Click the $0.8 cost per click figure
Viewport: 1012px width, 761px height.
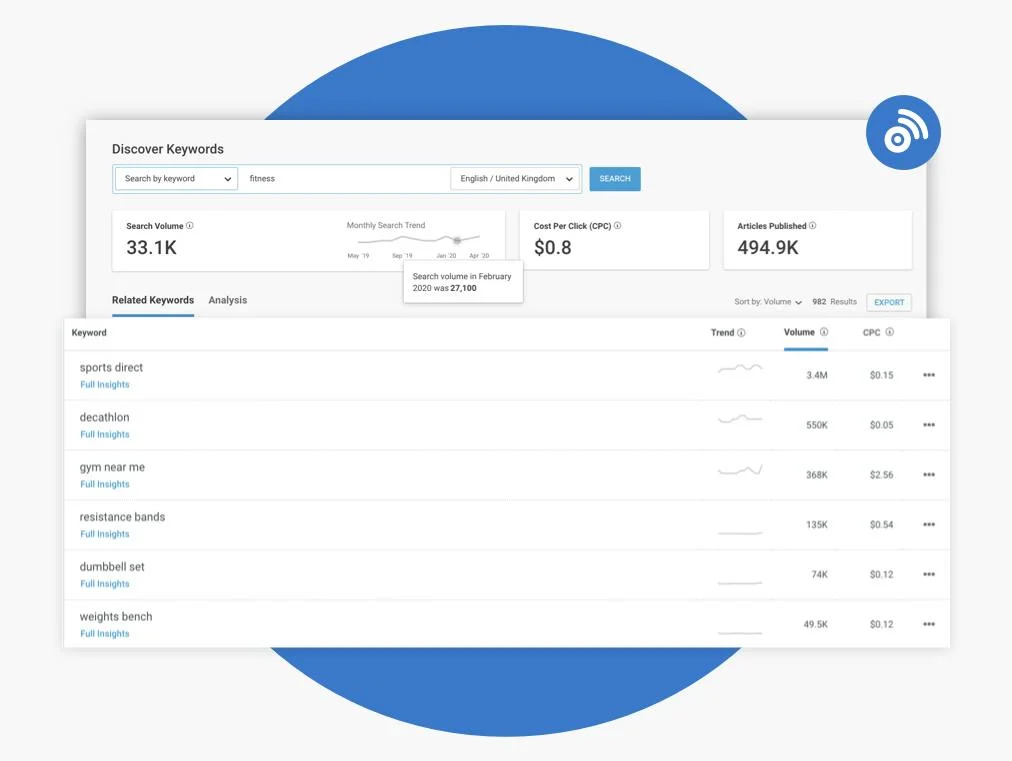(x=552, y=248)
